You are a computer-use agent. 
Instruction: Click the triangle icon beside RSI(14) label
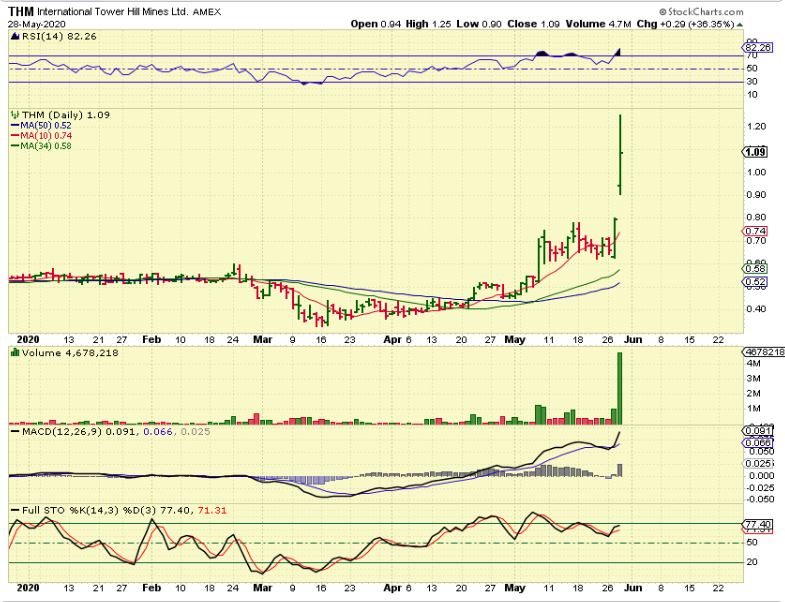15,36
